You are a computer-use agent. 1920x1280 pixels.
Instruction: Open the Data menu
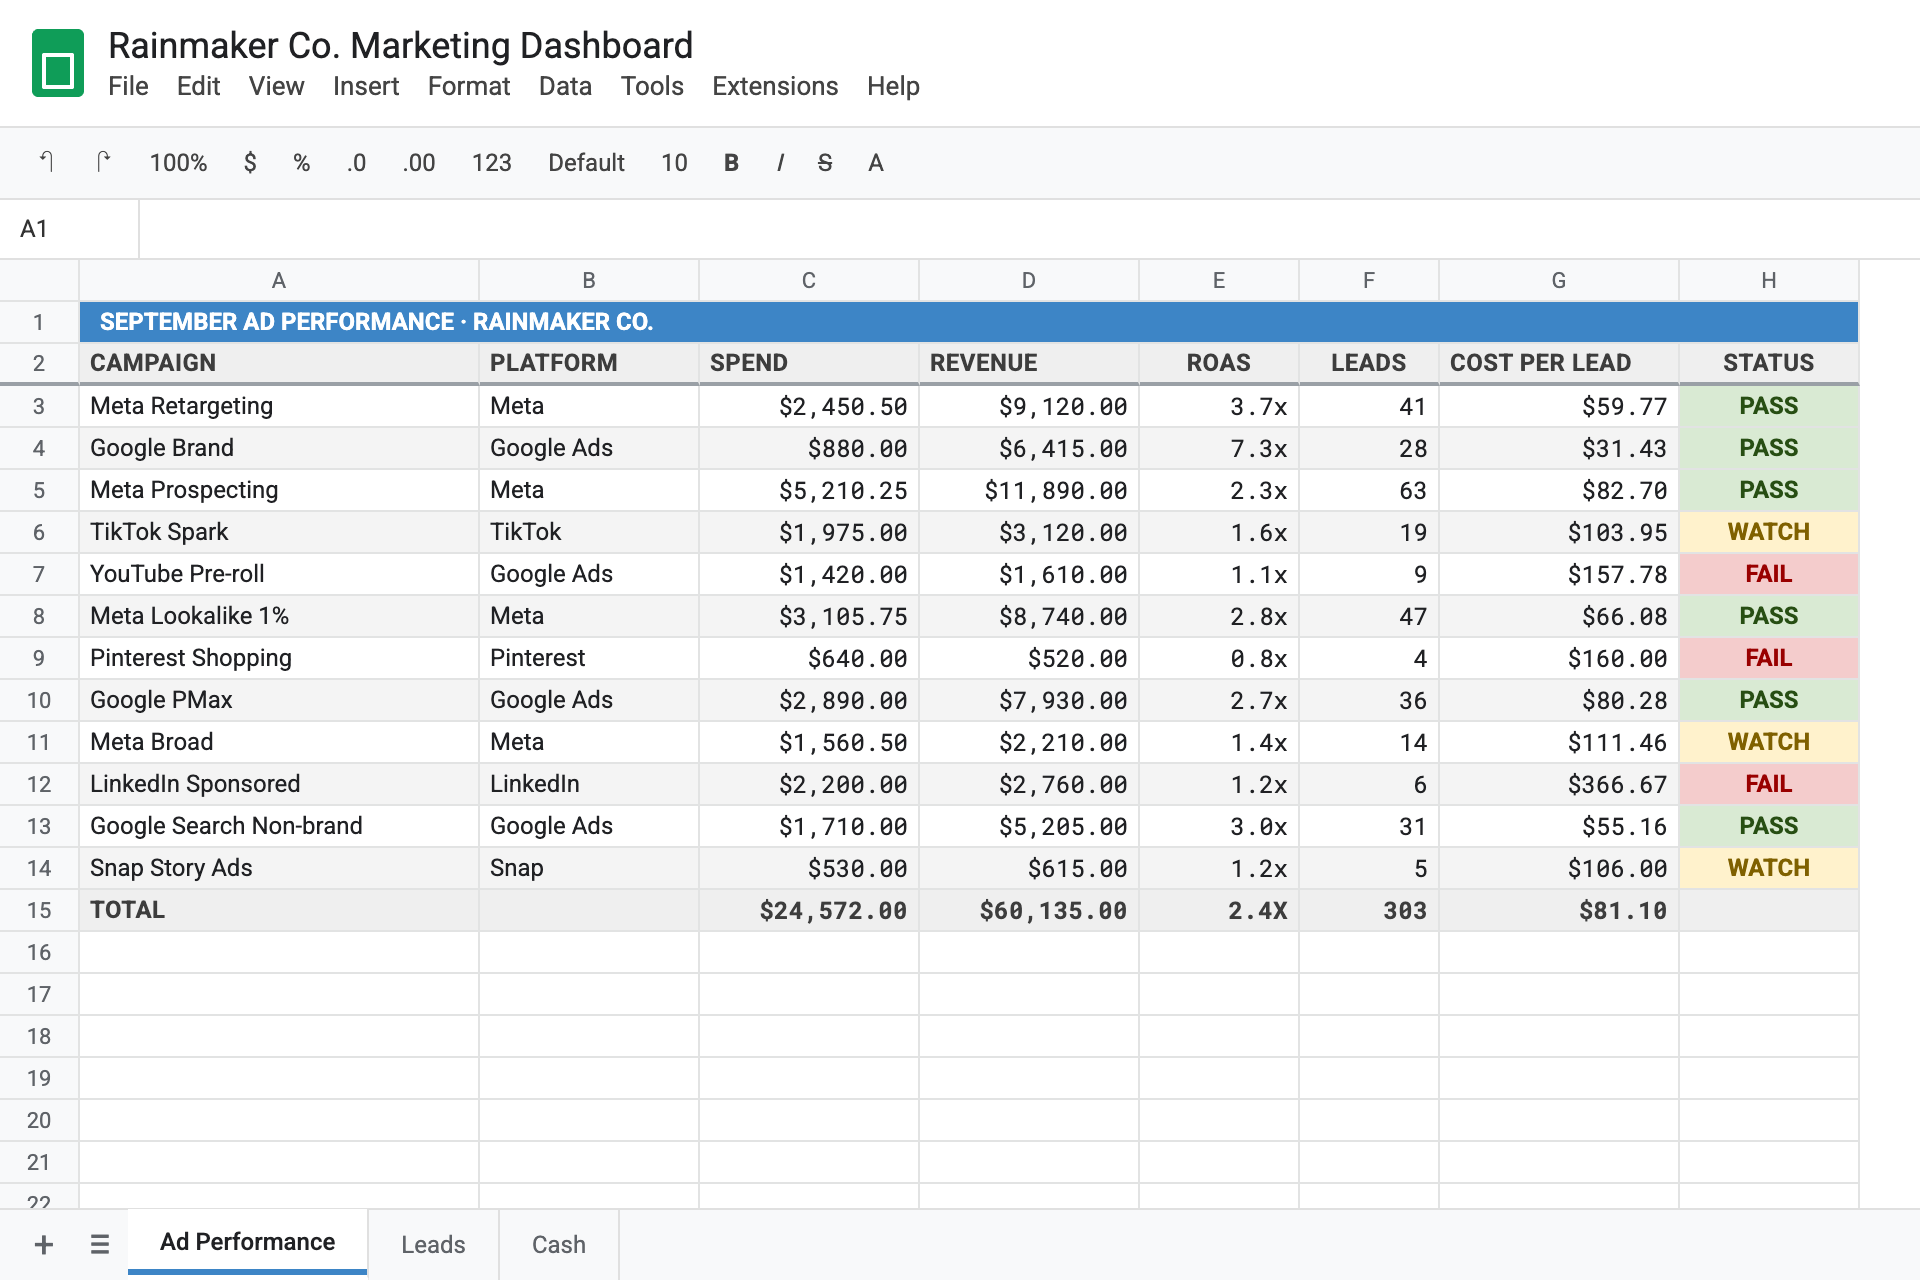click(565, 86)
